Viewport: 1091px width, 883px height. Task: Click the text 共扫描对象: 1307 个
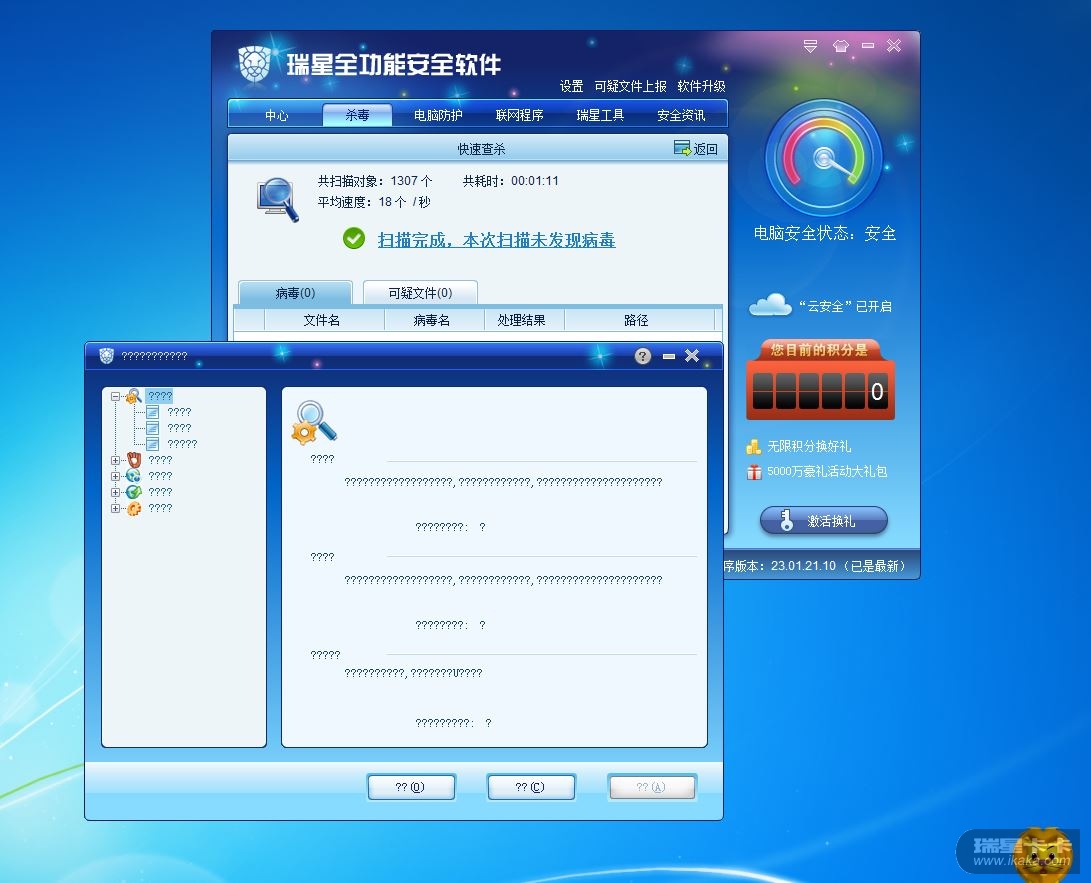tap(375, 181)
